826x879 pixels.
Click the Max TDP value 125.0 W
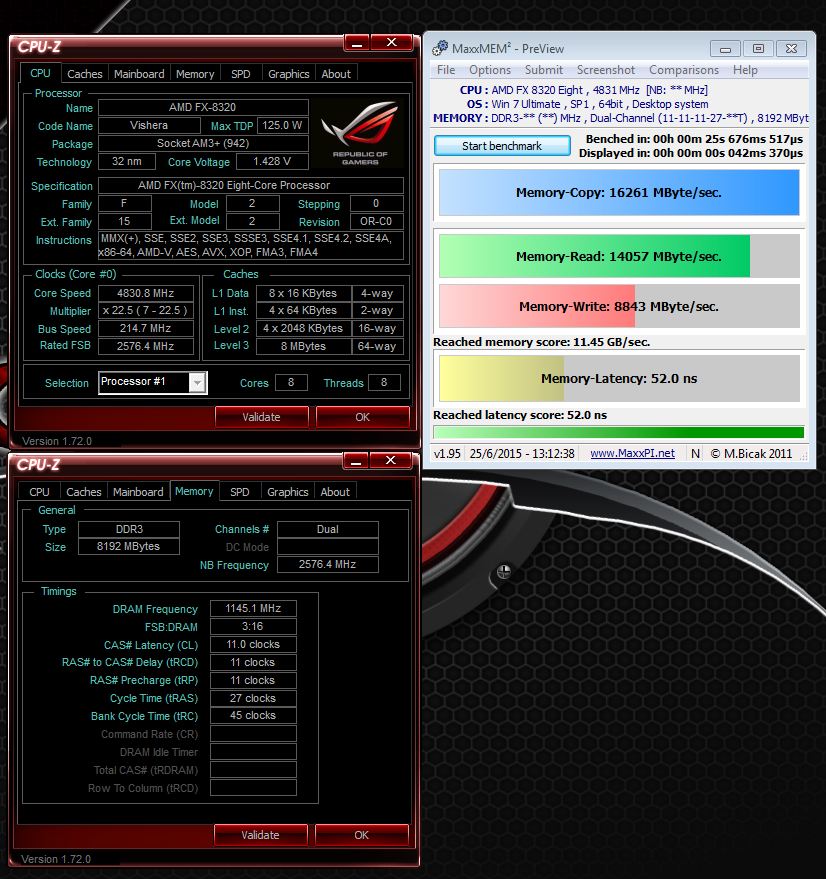[x=283, y=125]
